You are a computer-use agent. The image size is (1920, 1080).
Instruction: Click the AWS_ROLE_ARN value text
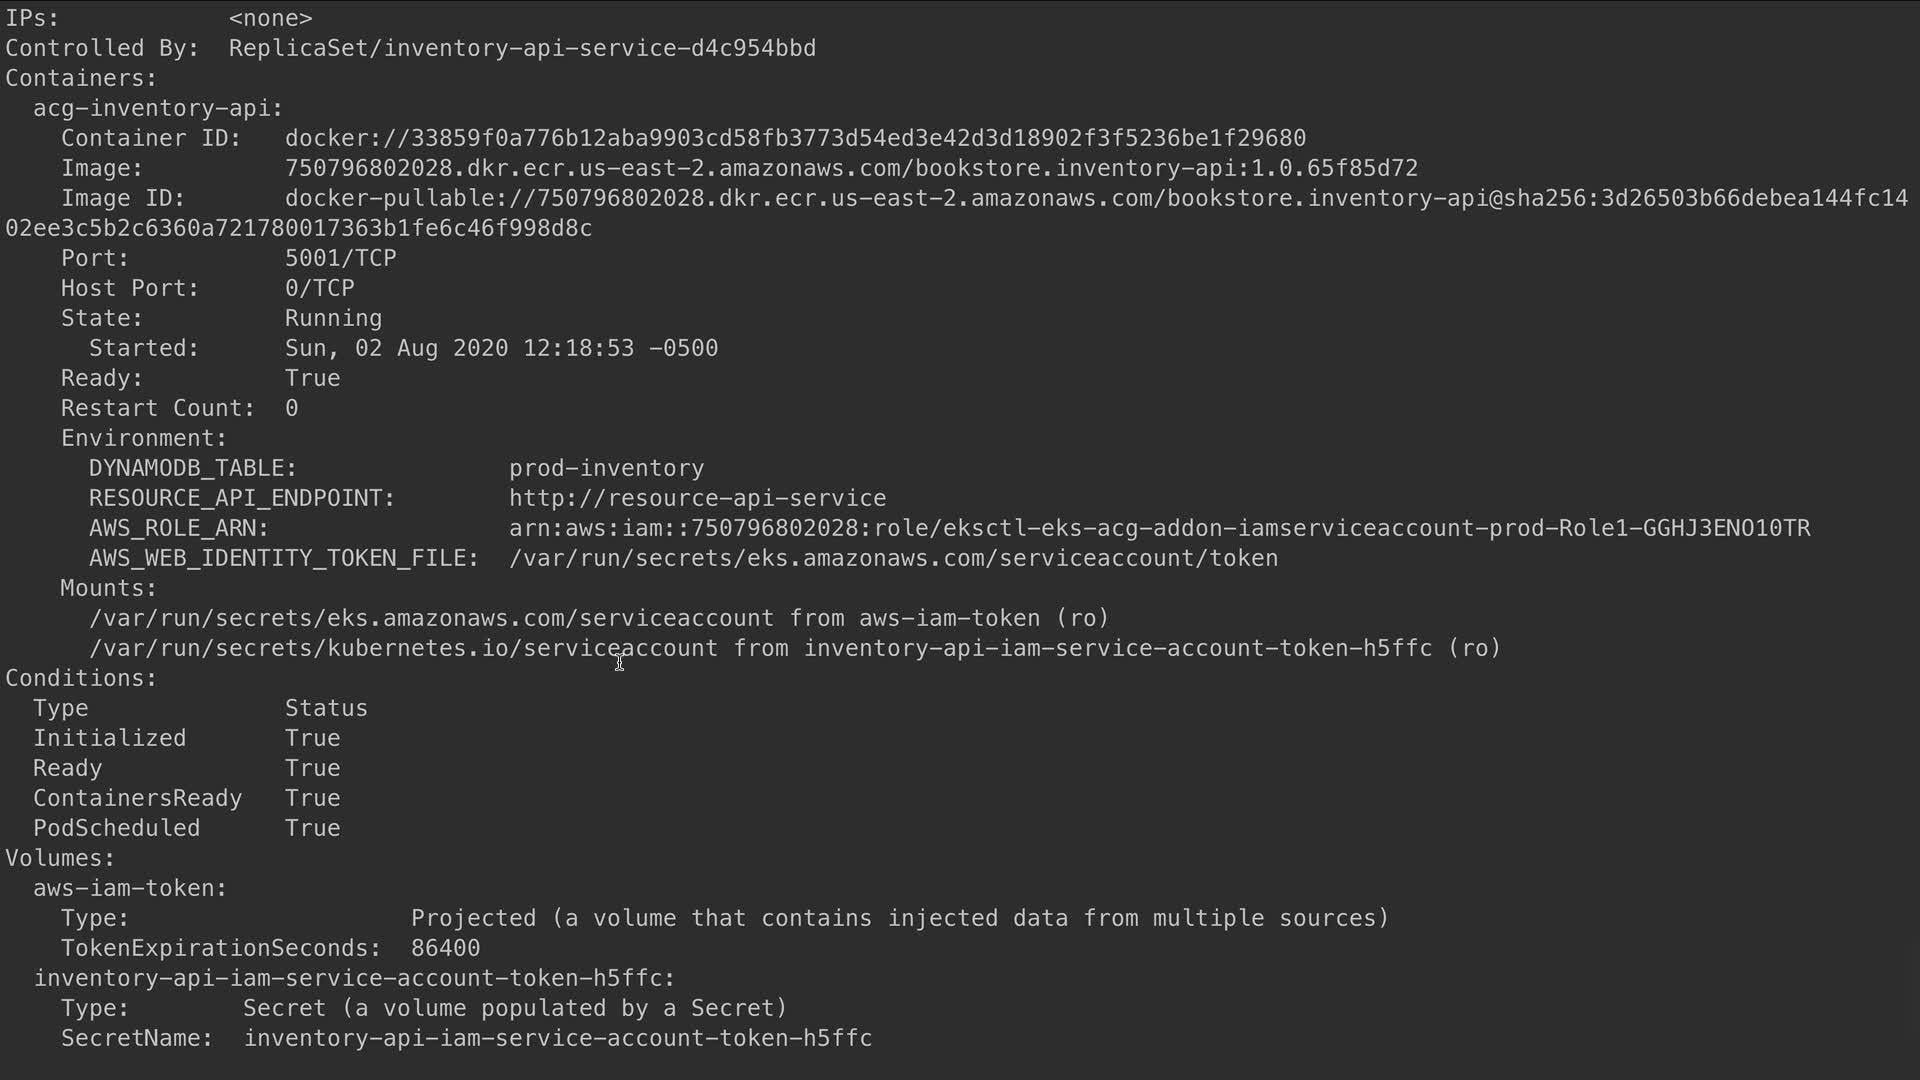tap(1159, 528)
